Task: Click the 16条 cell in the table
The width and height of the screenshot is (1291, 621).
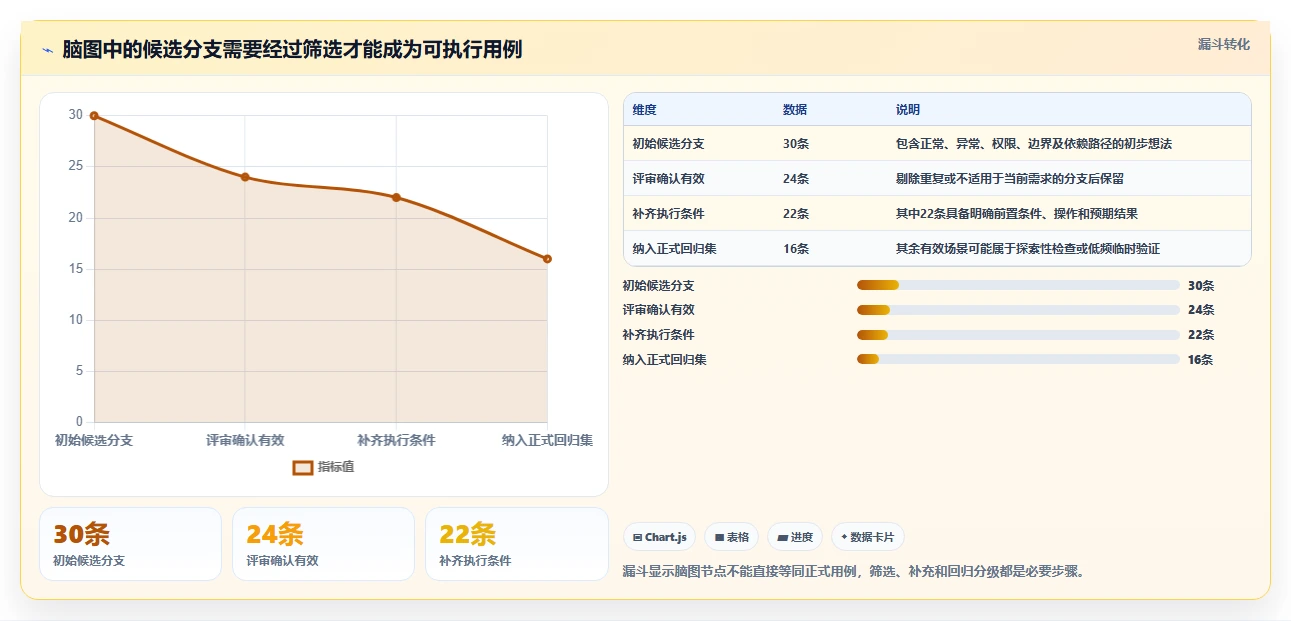Action: (796, 249)
